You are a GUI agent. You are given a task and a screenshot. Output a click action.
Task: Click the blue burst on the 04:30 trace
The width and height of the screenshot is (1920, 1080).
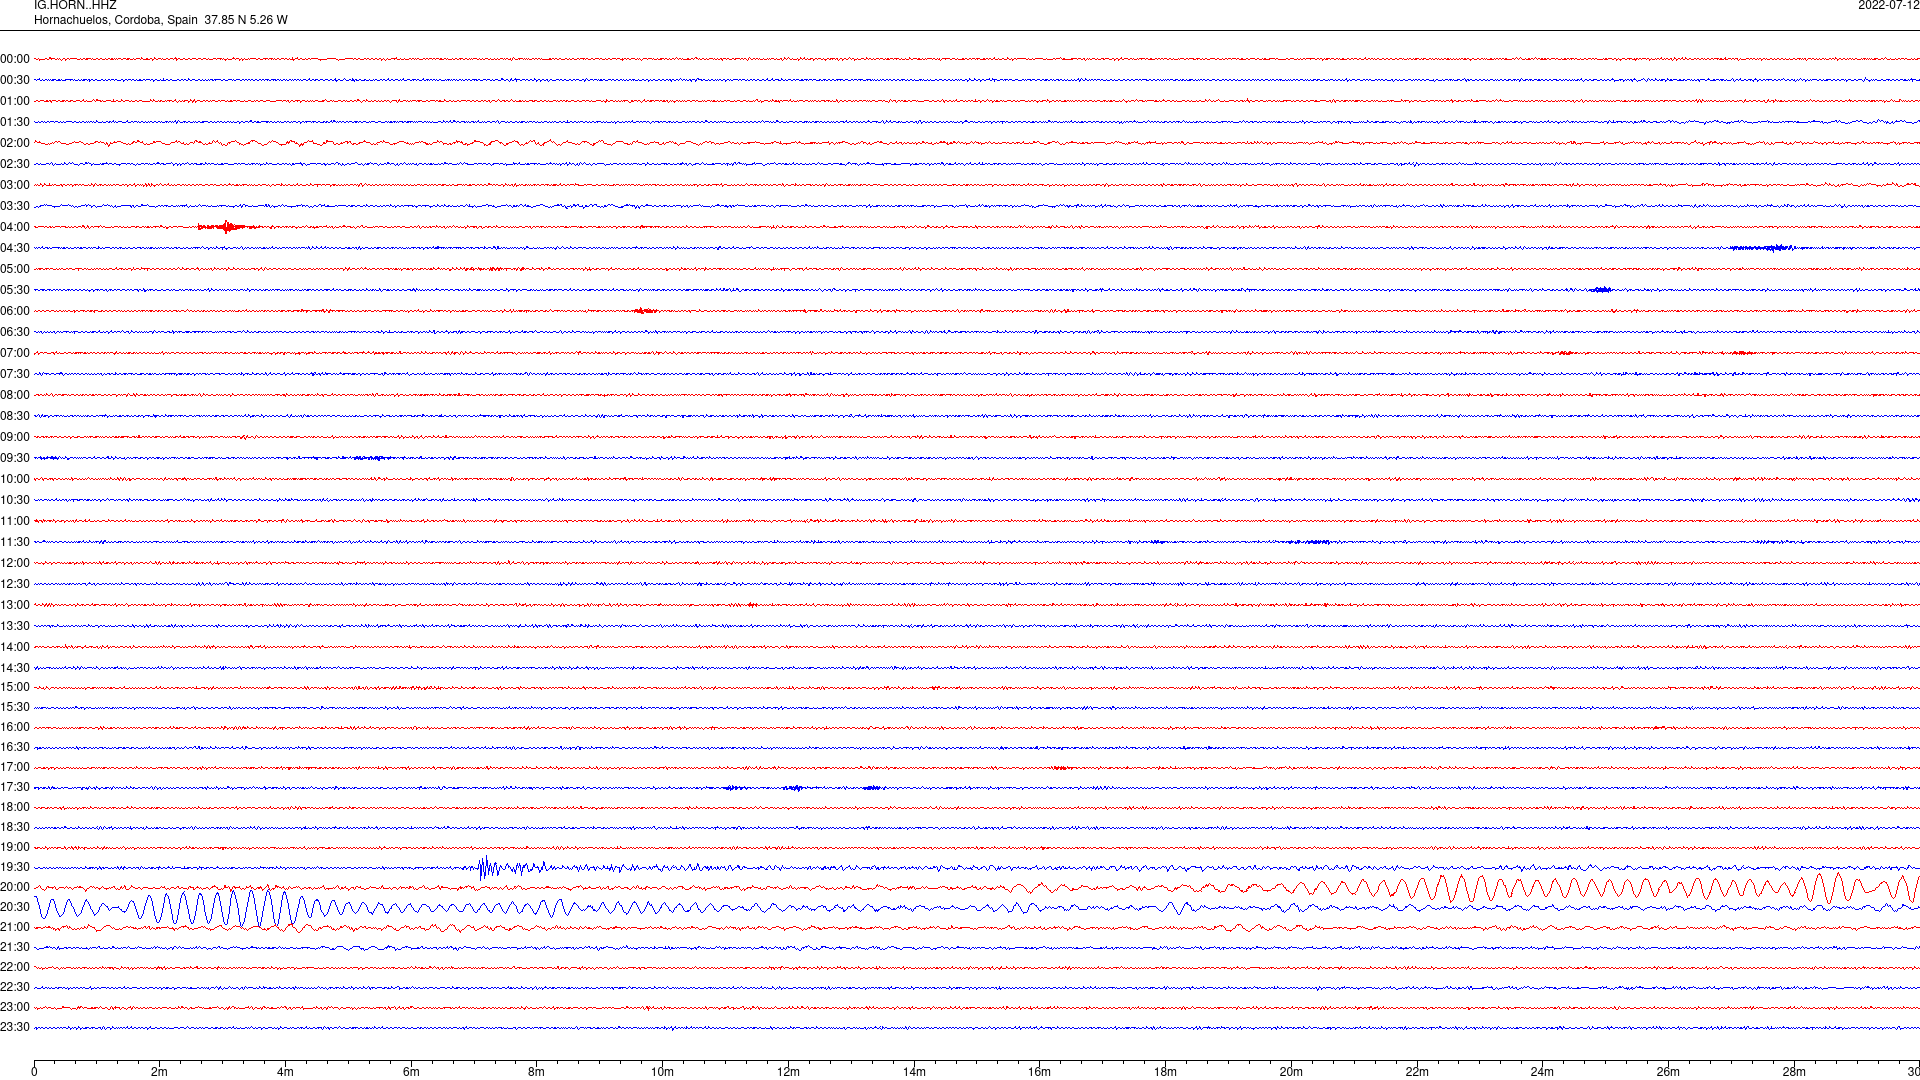(1764, 248)
